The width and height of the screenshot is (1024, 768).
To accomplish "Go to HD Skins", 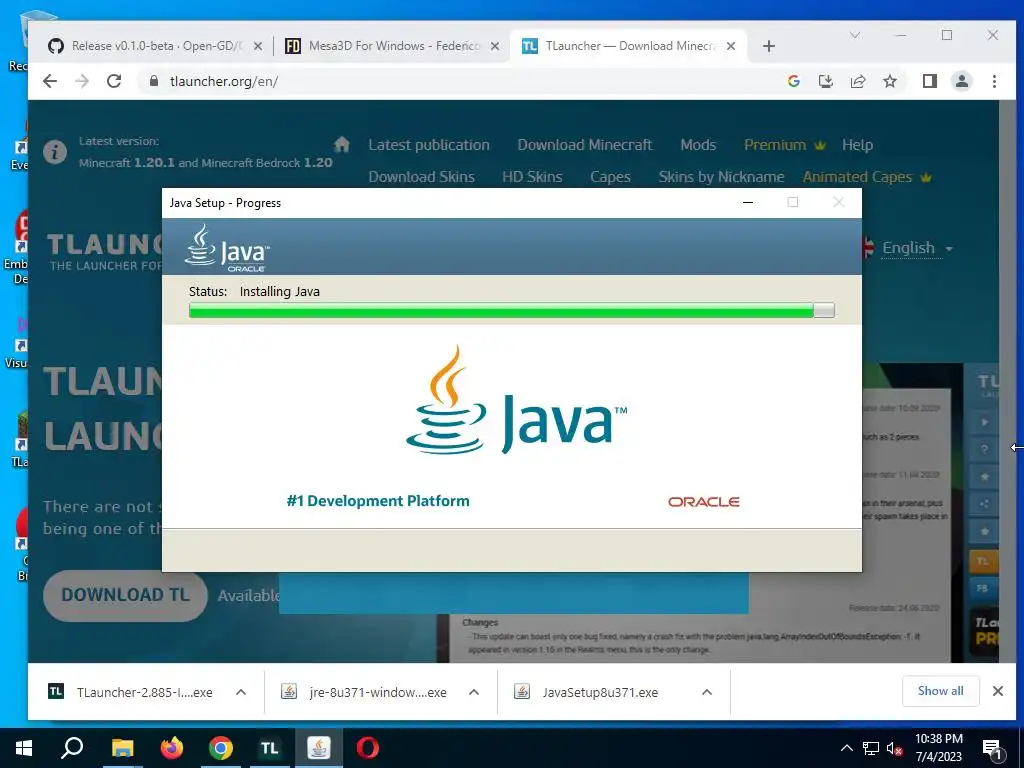I will [x=532, y=177].
